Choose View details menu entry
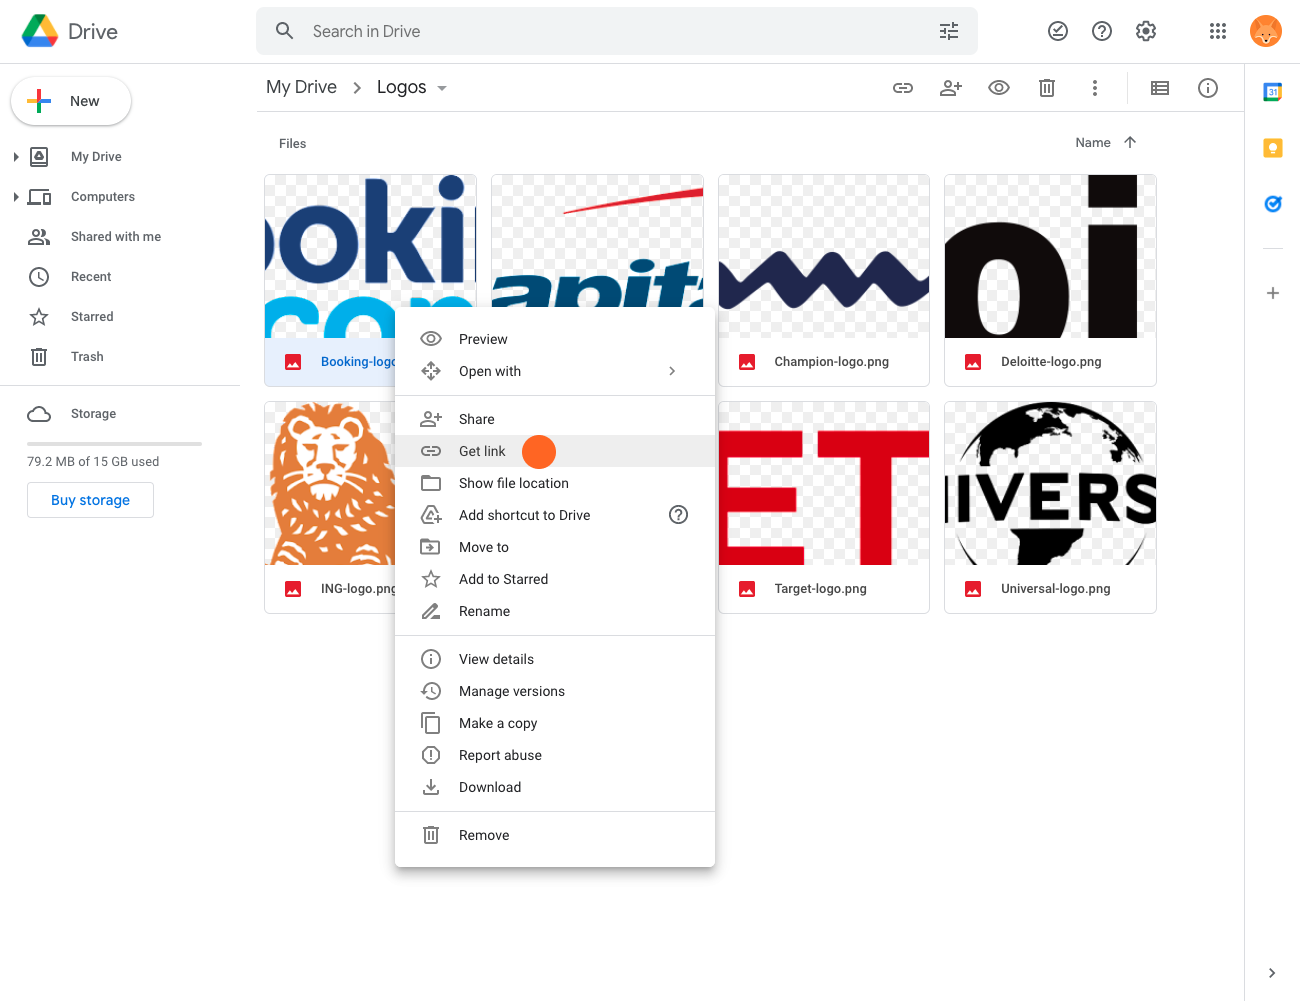The image size is (1300, 1001). click(555, 659)
